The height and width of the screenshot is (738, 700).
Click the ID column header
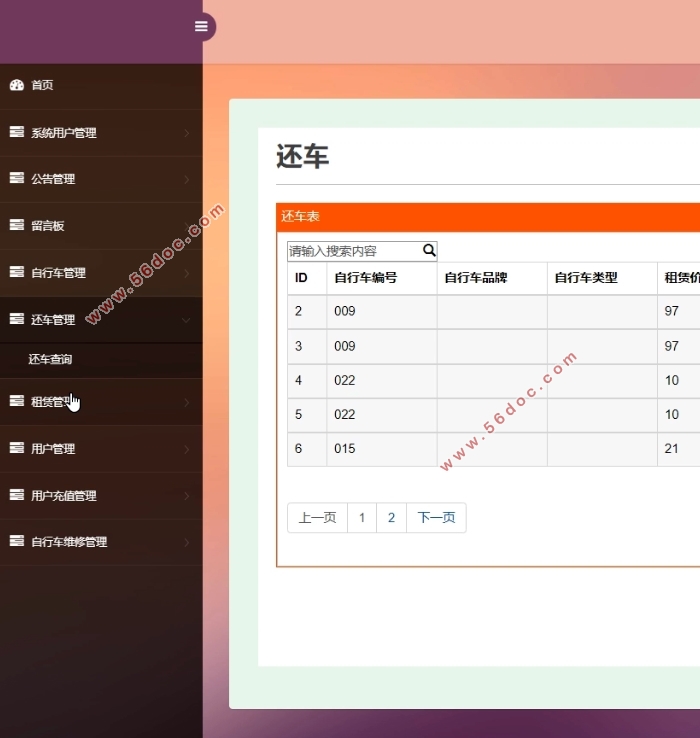301,278
